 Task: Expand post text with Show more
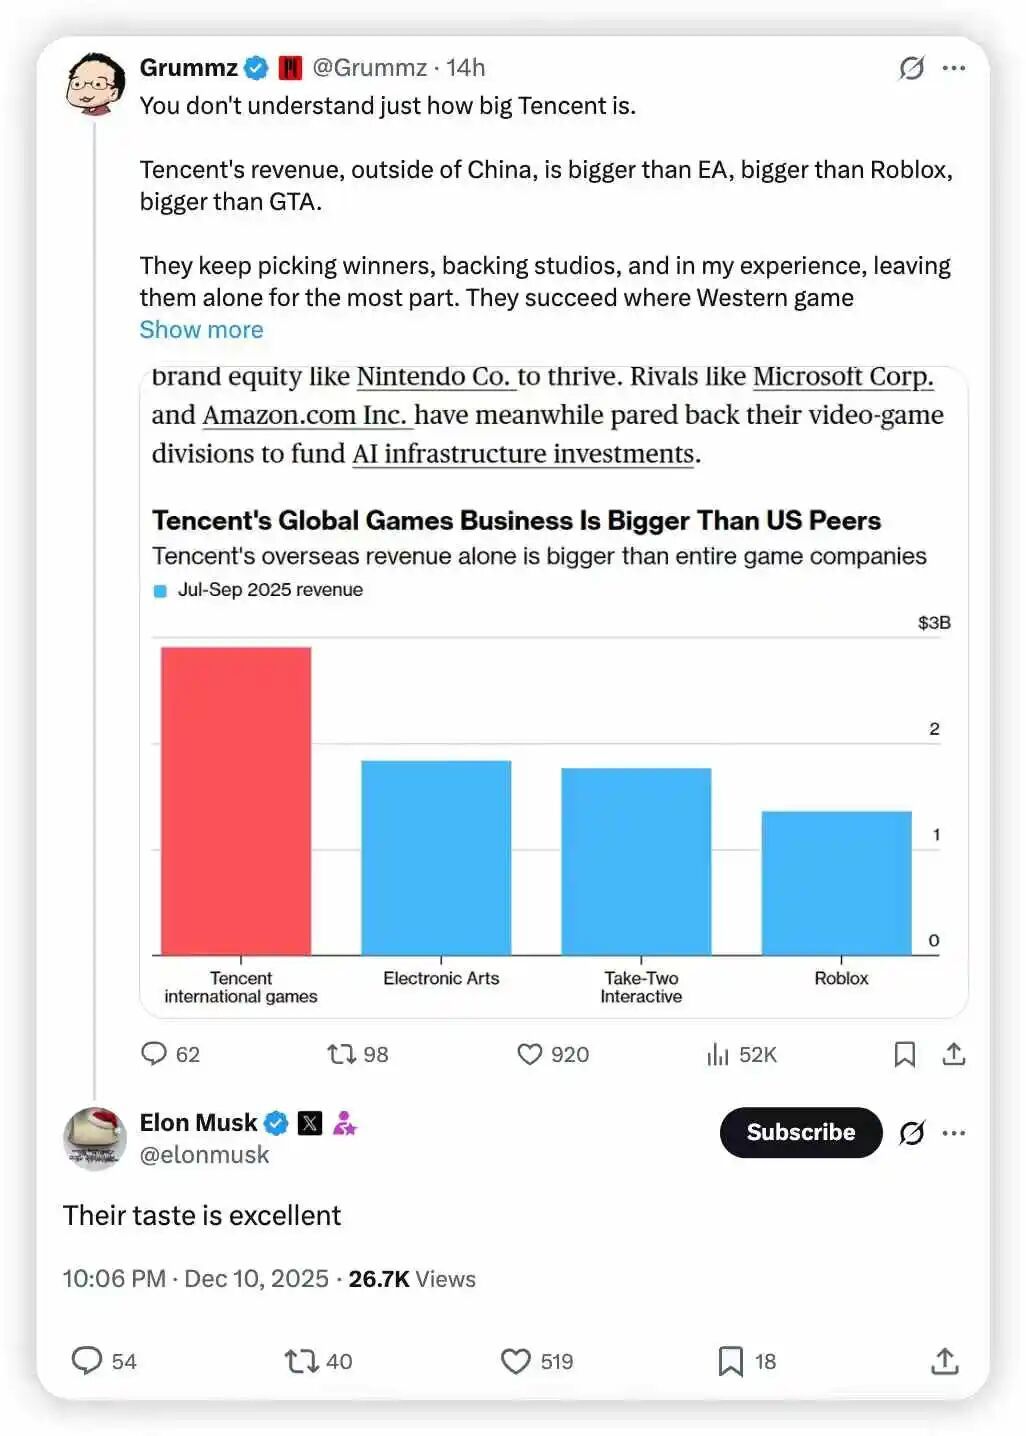(201, 330)
